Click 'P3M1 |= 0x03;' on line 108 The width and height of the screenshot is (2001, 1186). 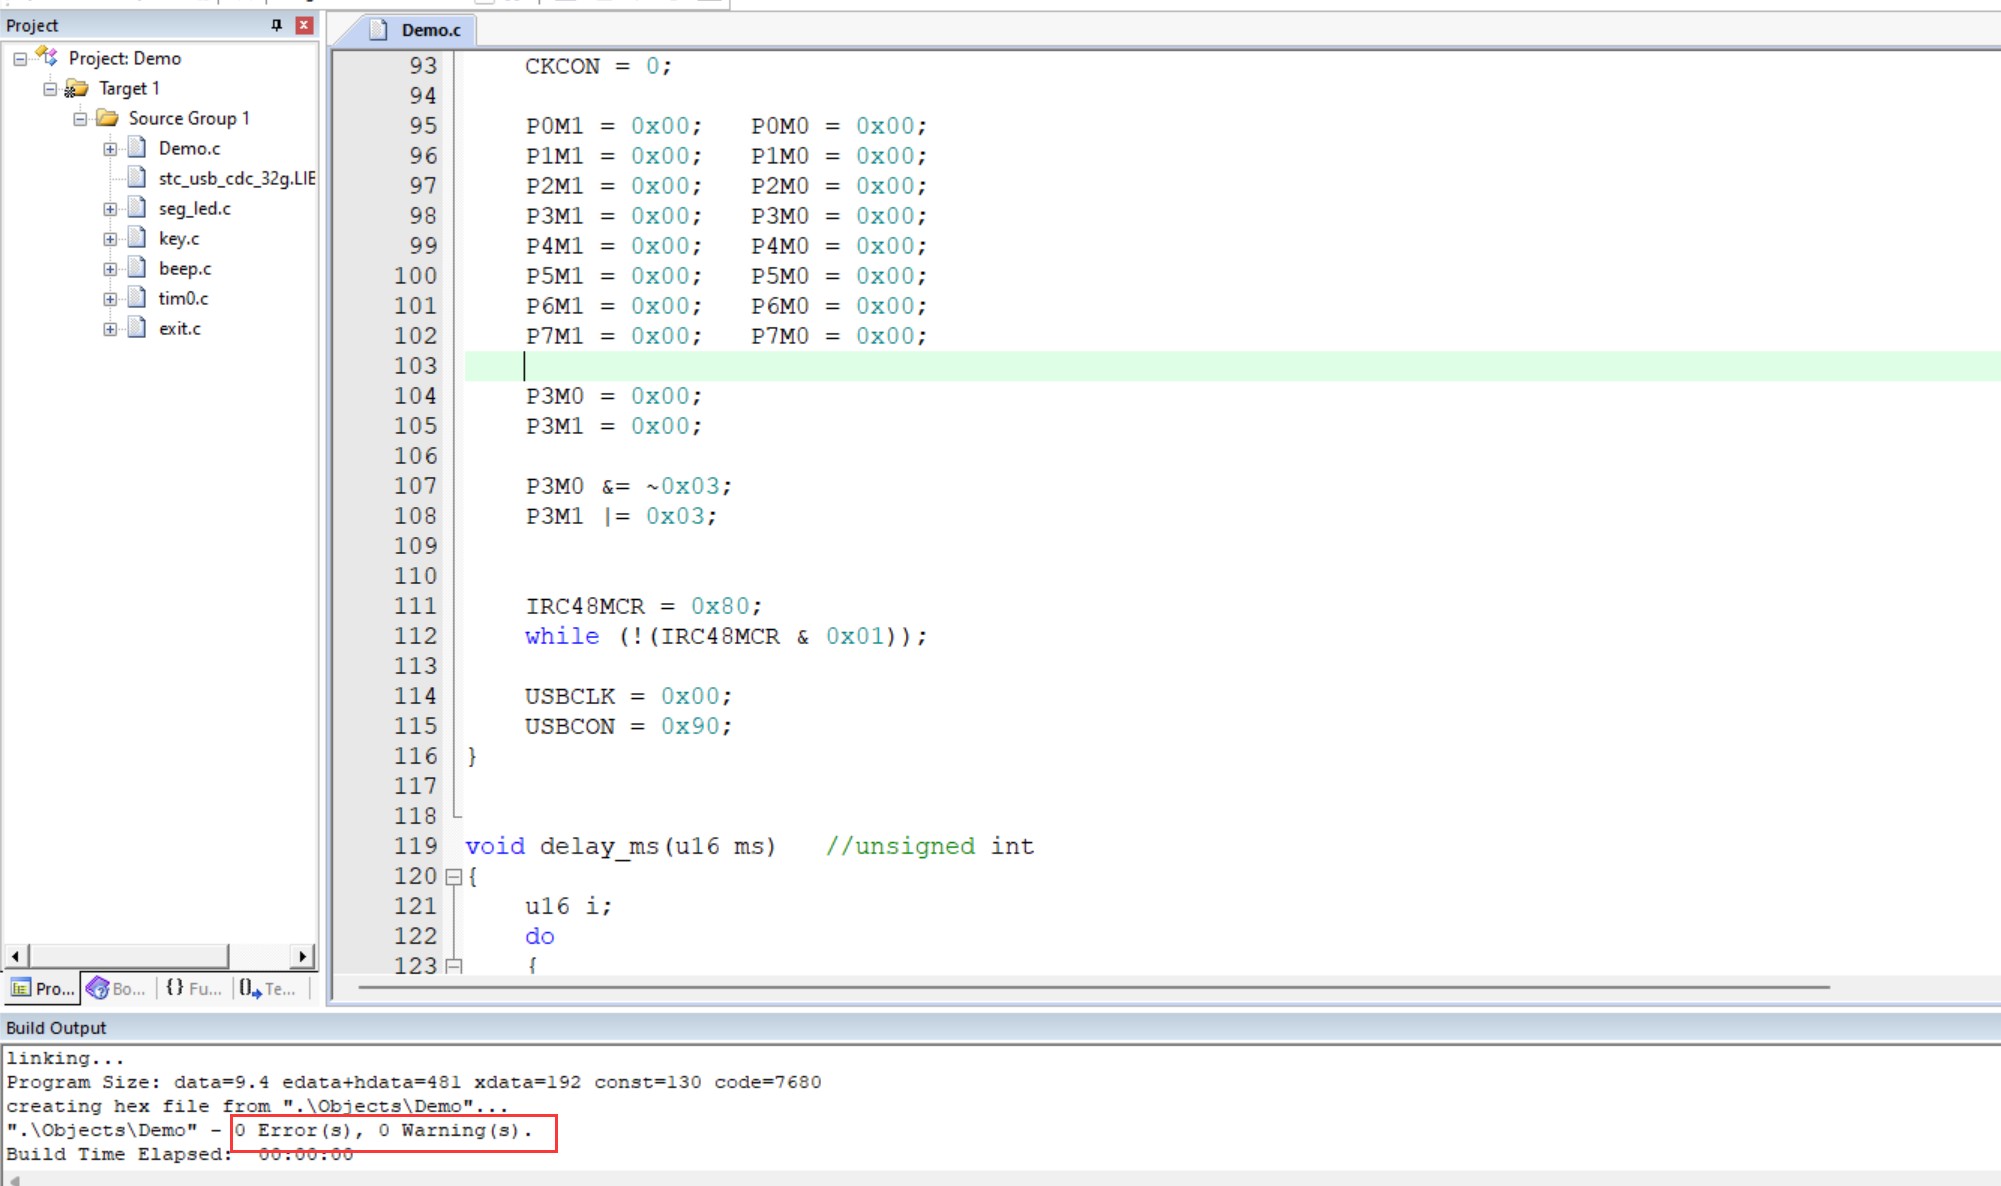pyautogui.click(x=621, y=516)
